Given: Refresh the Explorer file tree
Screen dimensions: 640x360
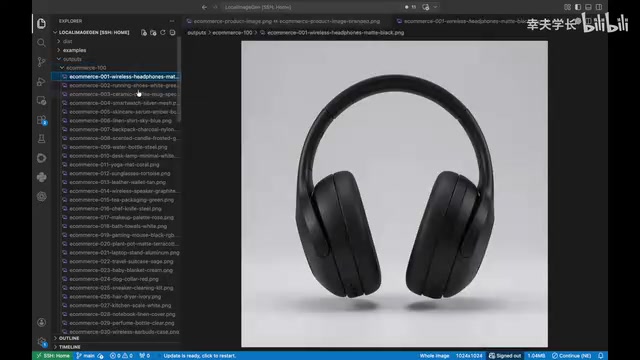Looking at the screenshot, I should (x=162, y=32).
